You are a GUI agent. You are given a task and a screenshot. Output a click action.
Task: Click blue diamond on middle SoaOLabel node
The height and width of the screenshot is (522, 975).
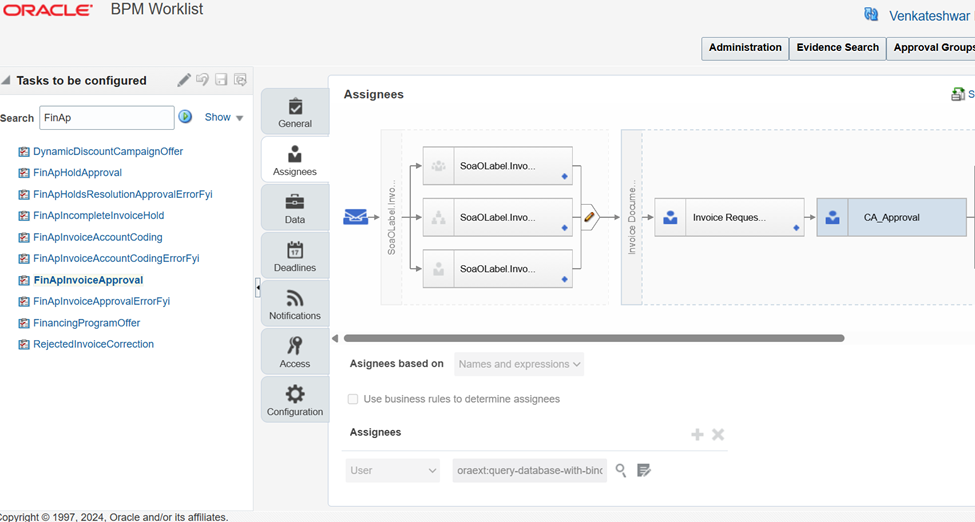click(x=565, y=228)
